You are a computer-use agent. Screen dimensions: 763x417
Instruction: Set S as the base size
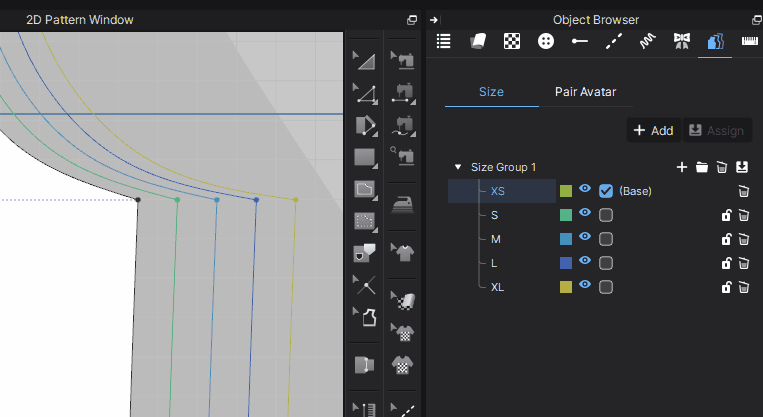coord(606,215)
